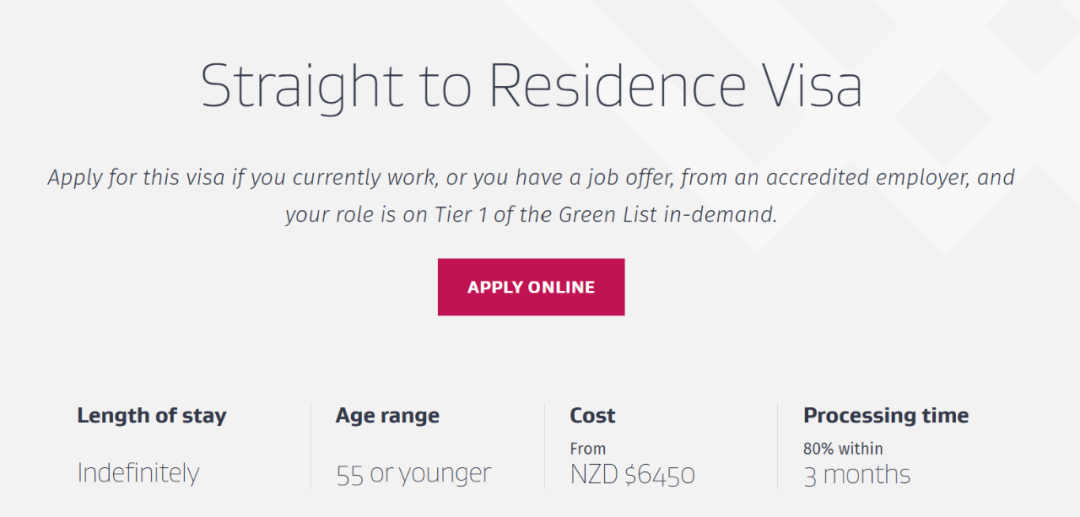Click the Age range label
The width and height of the screenshot is (1080, 517).
[388, 415]
